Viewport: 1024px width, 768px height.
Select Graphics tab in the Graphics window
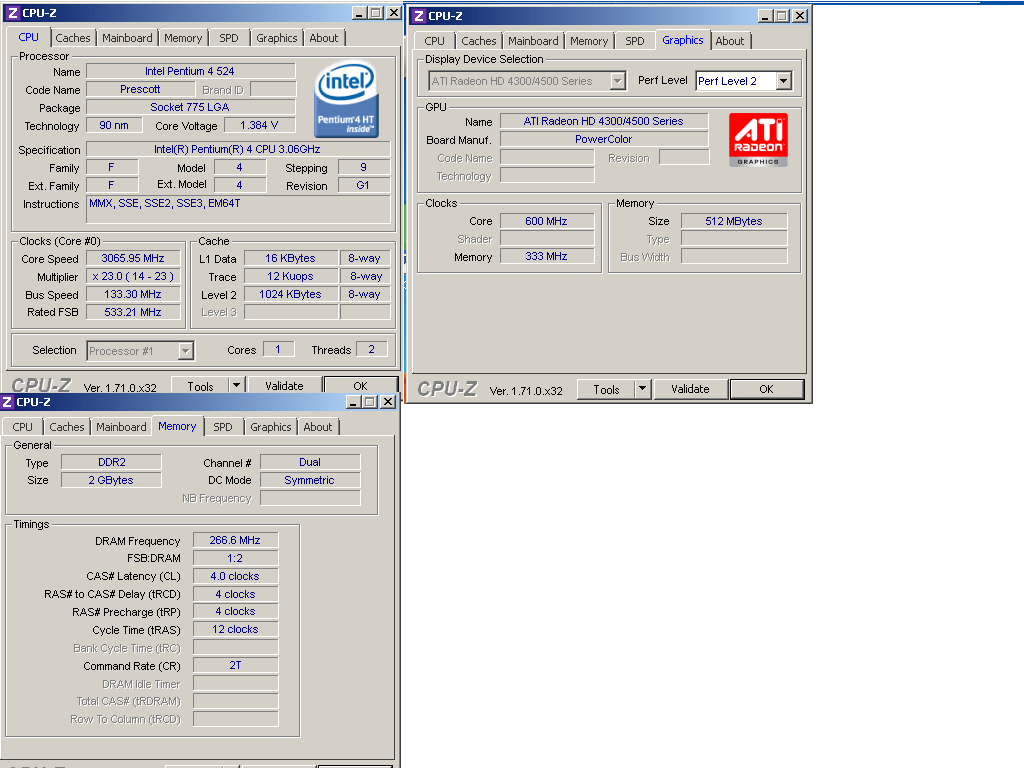coord(682,40)
